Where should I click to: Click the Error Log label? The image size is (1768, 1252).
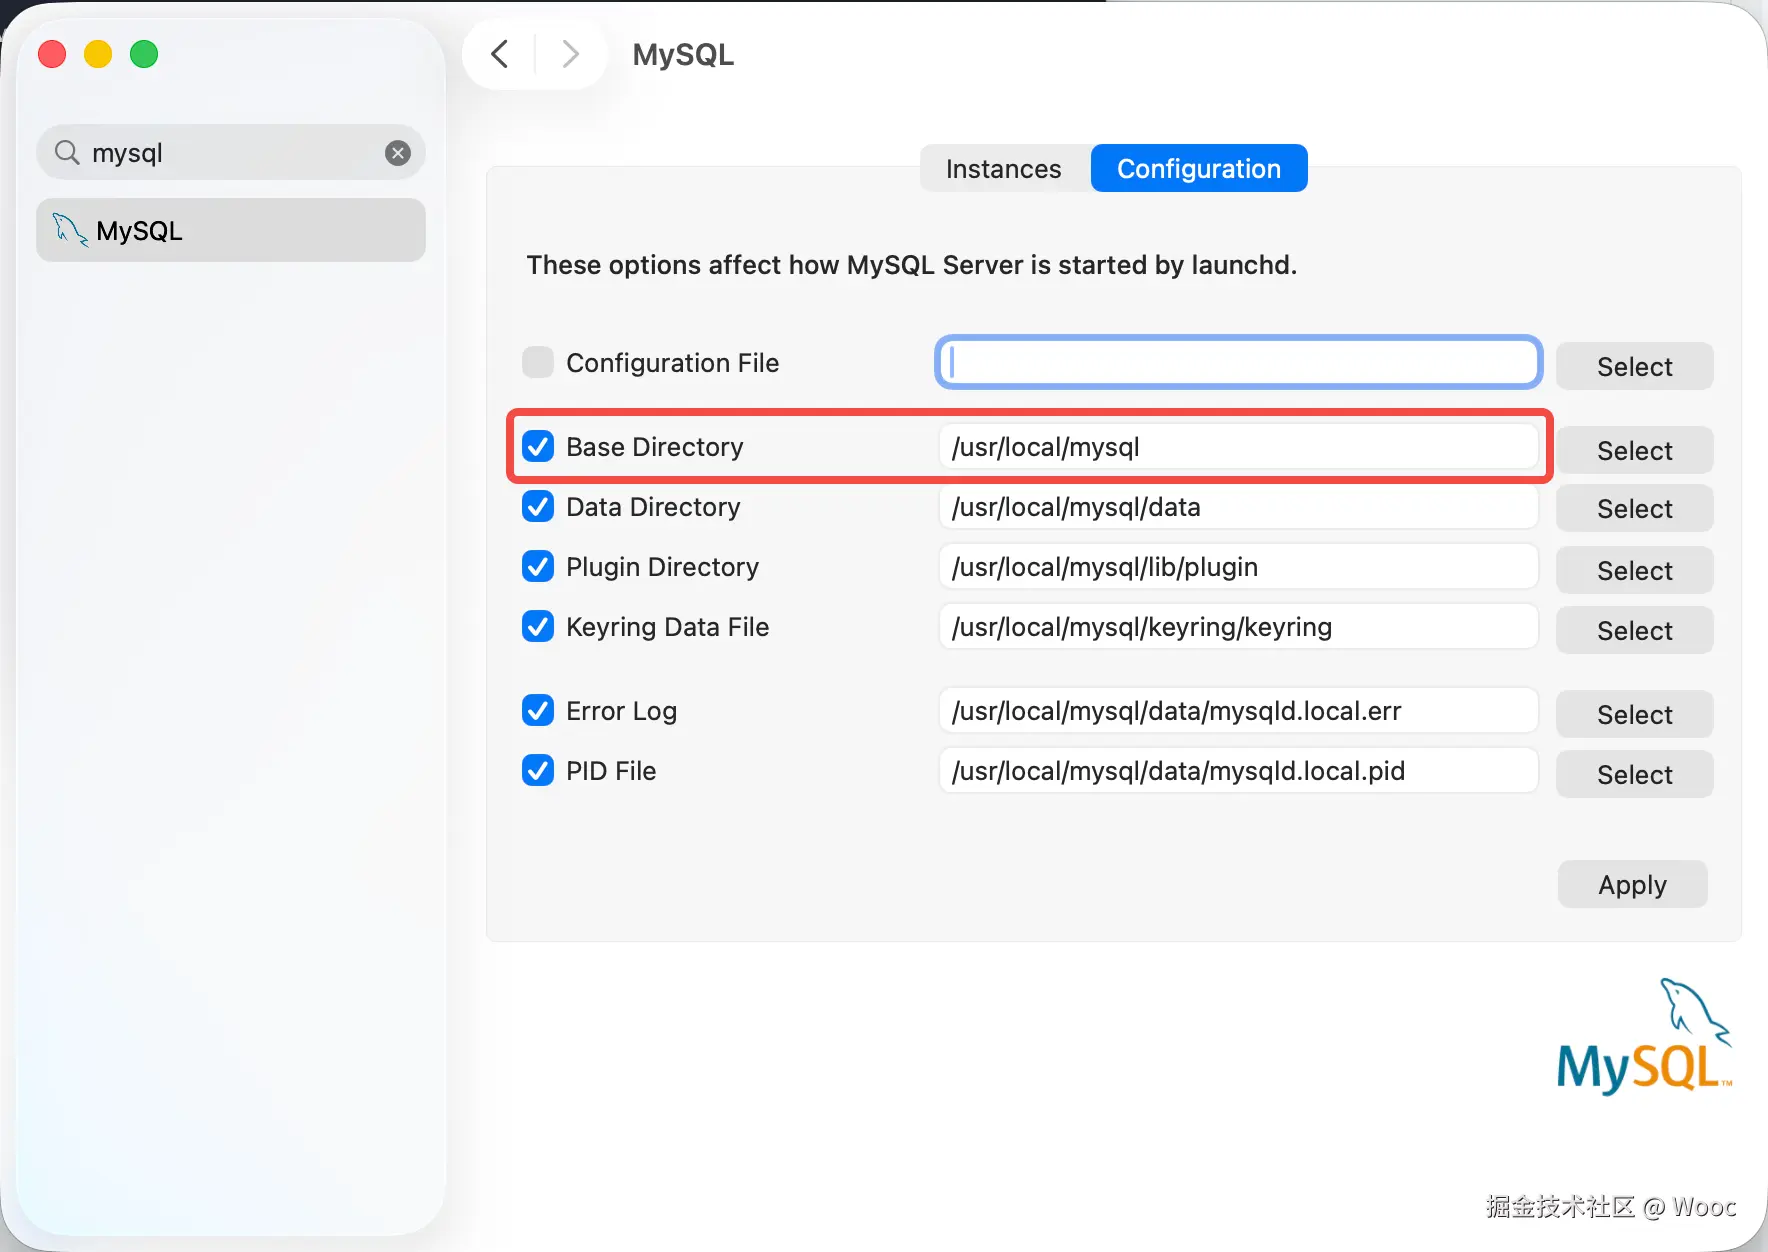(621, 710)
